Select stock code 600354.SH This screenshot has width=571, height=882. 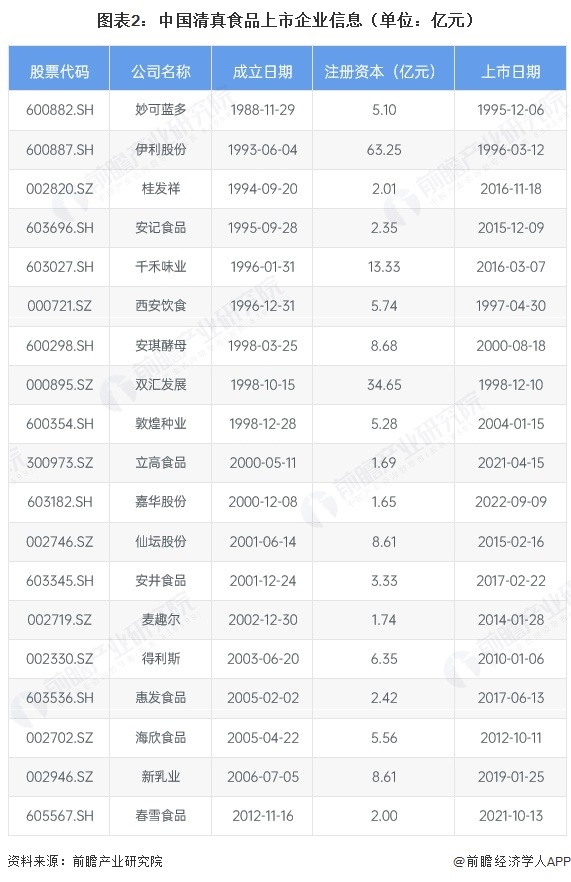[x=60, y=424]
